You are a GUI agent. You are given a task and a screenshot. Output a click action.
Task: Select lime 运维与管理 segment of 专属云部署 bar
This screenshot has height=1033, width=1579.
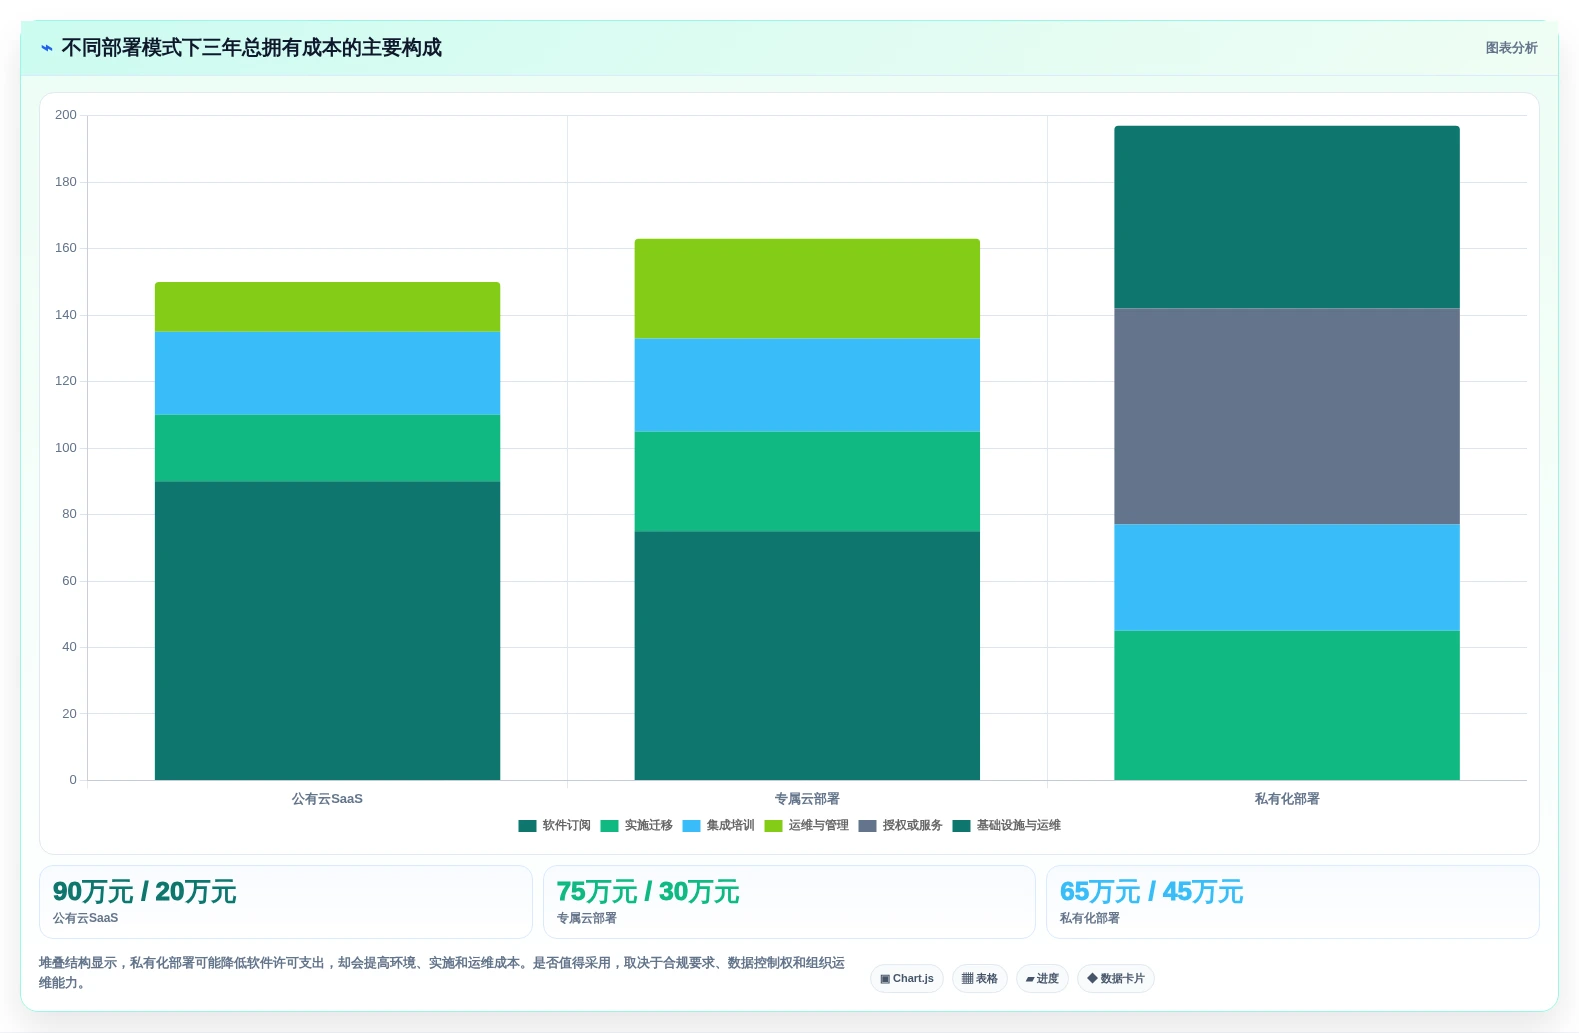[807, 289]
